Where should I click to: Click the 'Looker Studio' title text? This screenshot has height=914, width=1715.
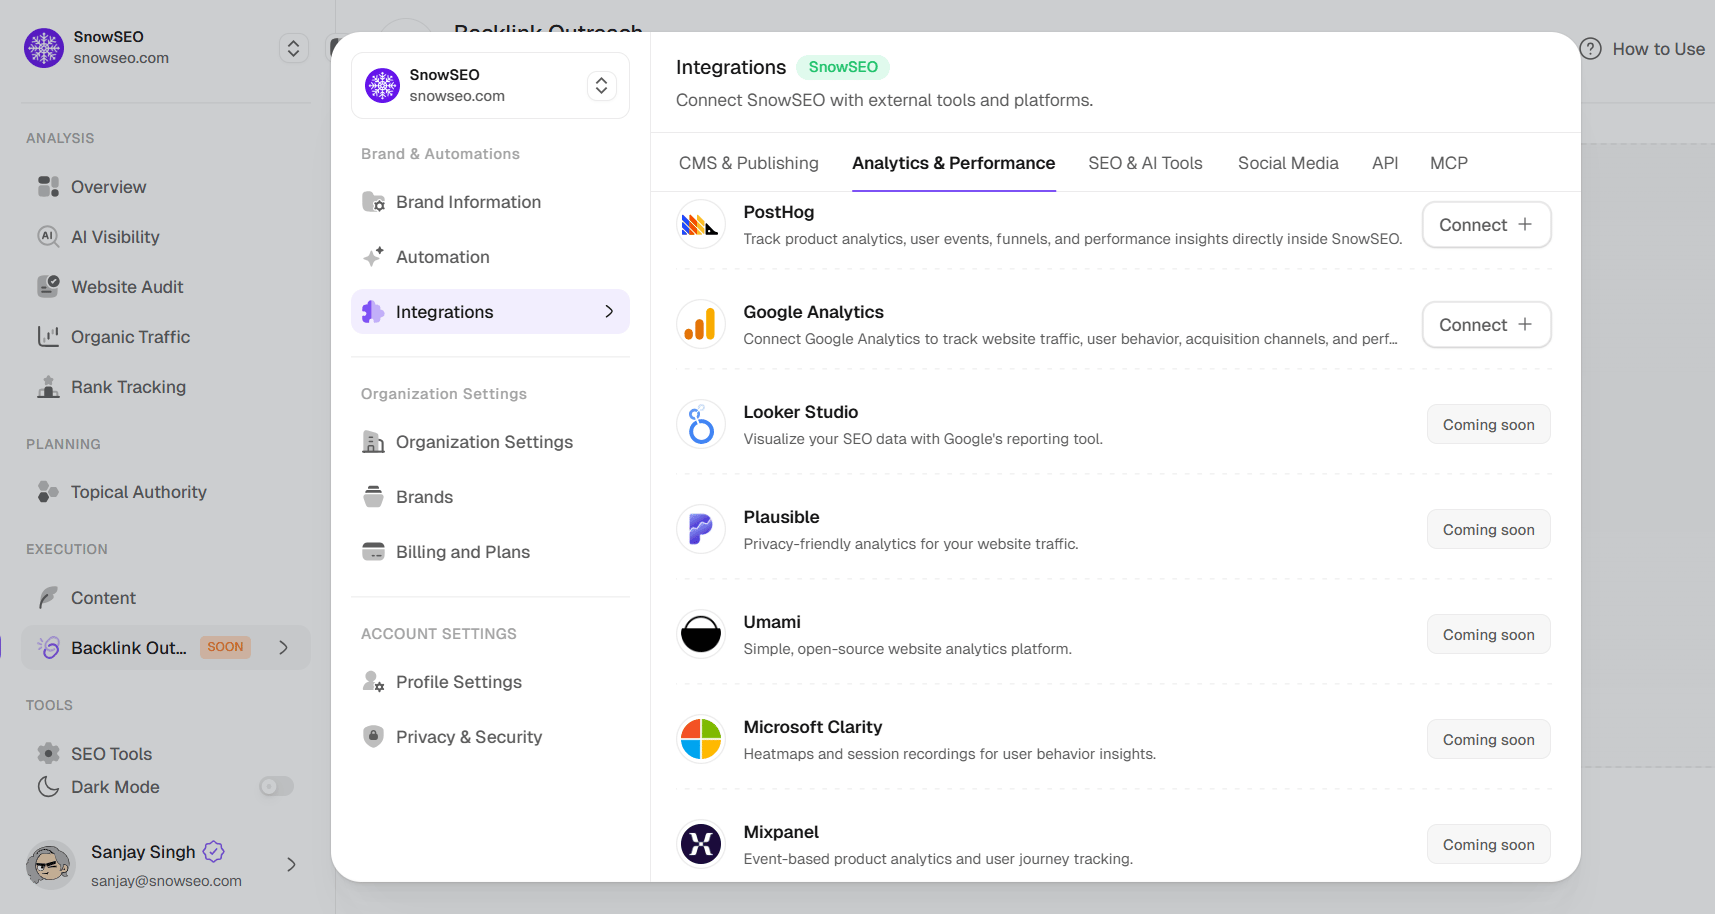[801, 412]
